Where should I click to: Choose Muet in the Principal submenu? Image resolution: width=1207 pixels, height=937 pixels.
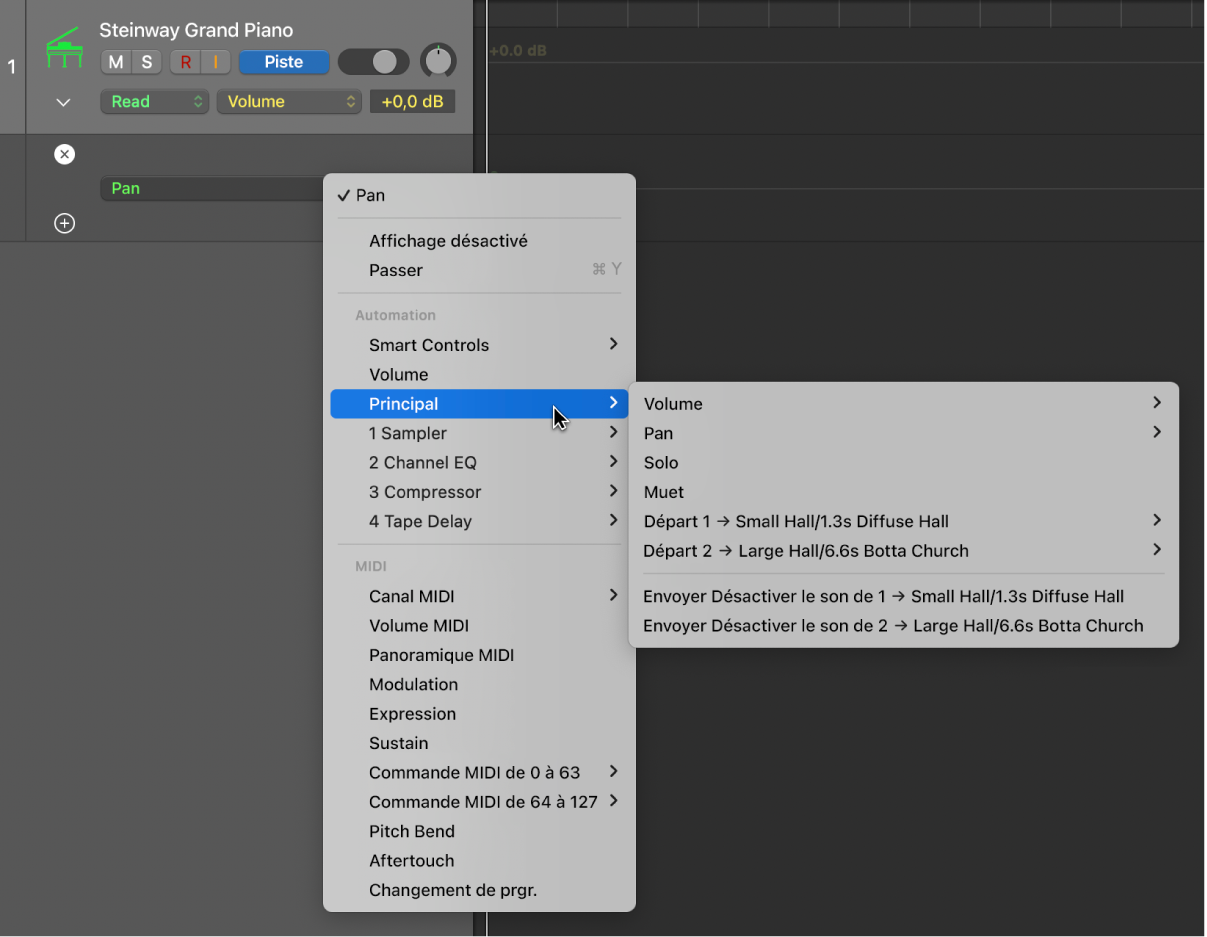pyautogui.click(x=664, y=492)
